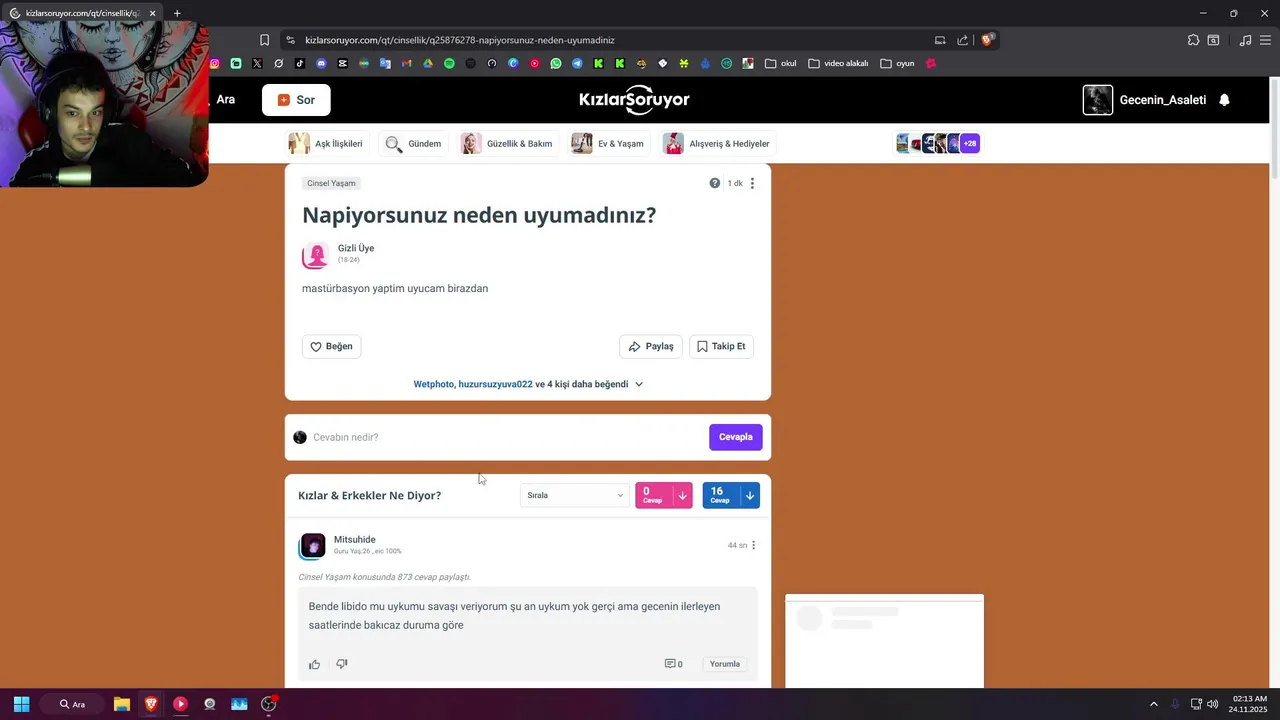Click the Windows taskbar Ara search box
Viewport: 1280px width, 720px height.
pyautogui.click(x=73, y=704)
